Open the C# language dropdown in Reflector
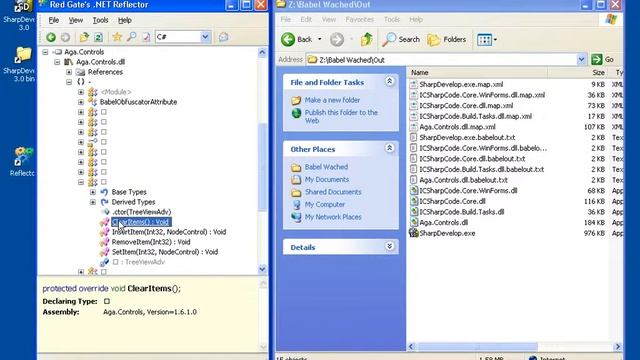The image size is (640, 360). [205, 37]
